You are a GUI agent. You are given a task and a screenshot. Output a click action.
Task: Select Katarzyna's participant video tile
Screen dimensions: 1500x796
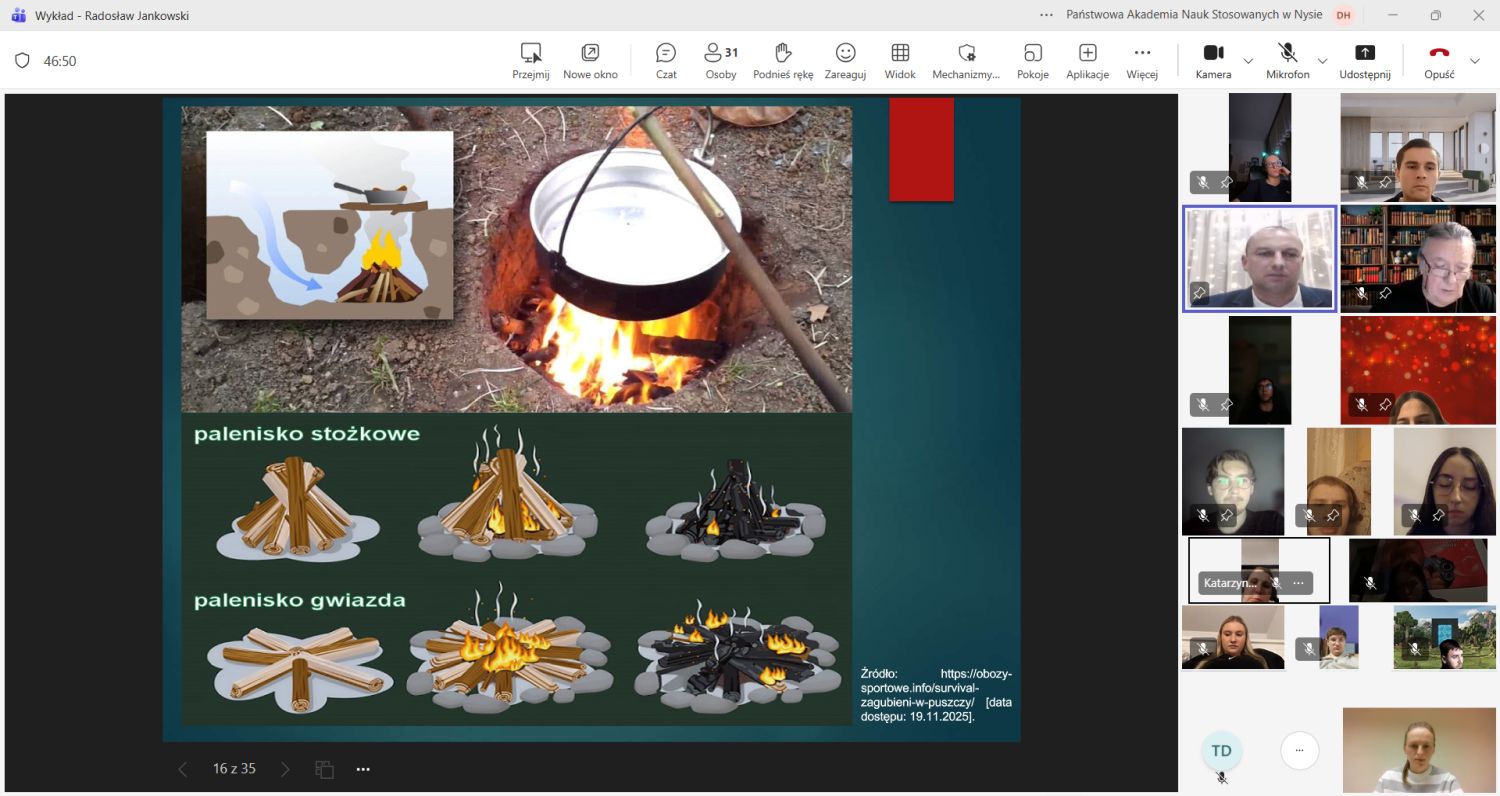click(1259, 570)
